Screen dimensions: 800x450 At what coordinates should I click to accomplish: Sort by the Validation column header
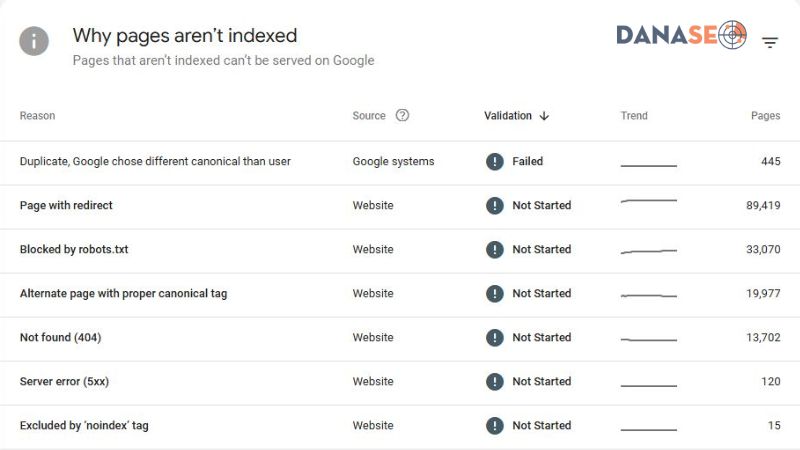click(x=508, y=116)
